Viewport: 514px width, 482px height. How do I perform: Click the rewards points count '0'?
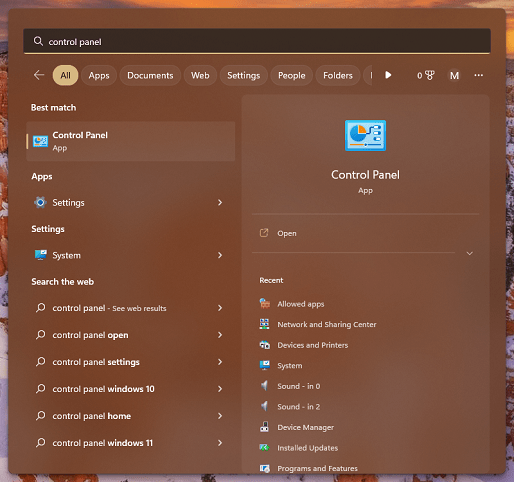pos(419,76)
